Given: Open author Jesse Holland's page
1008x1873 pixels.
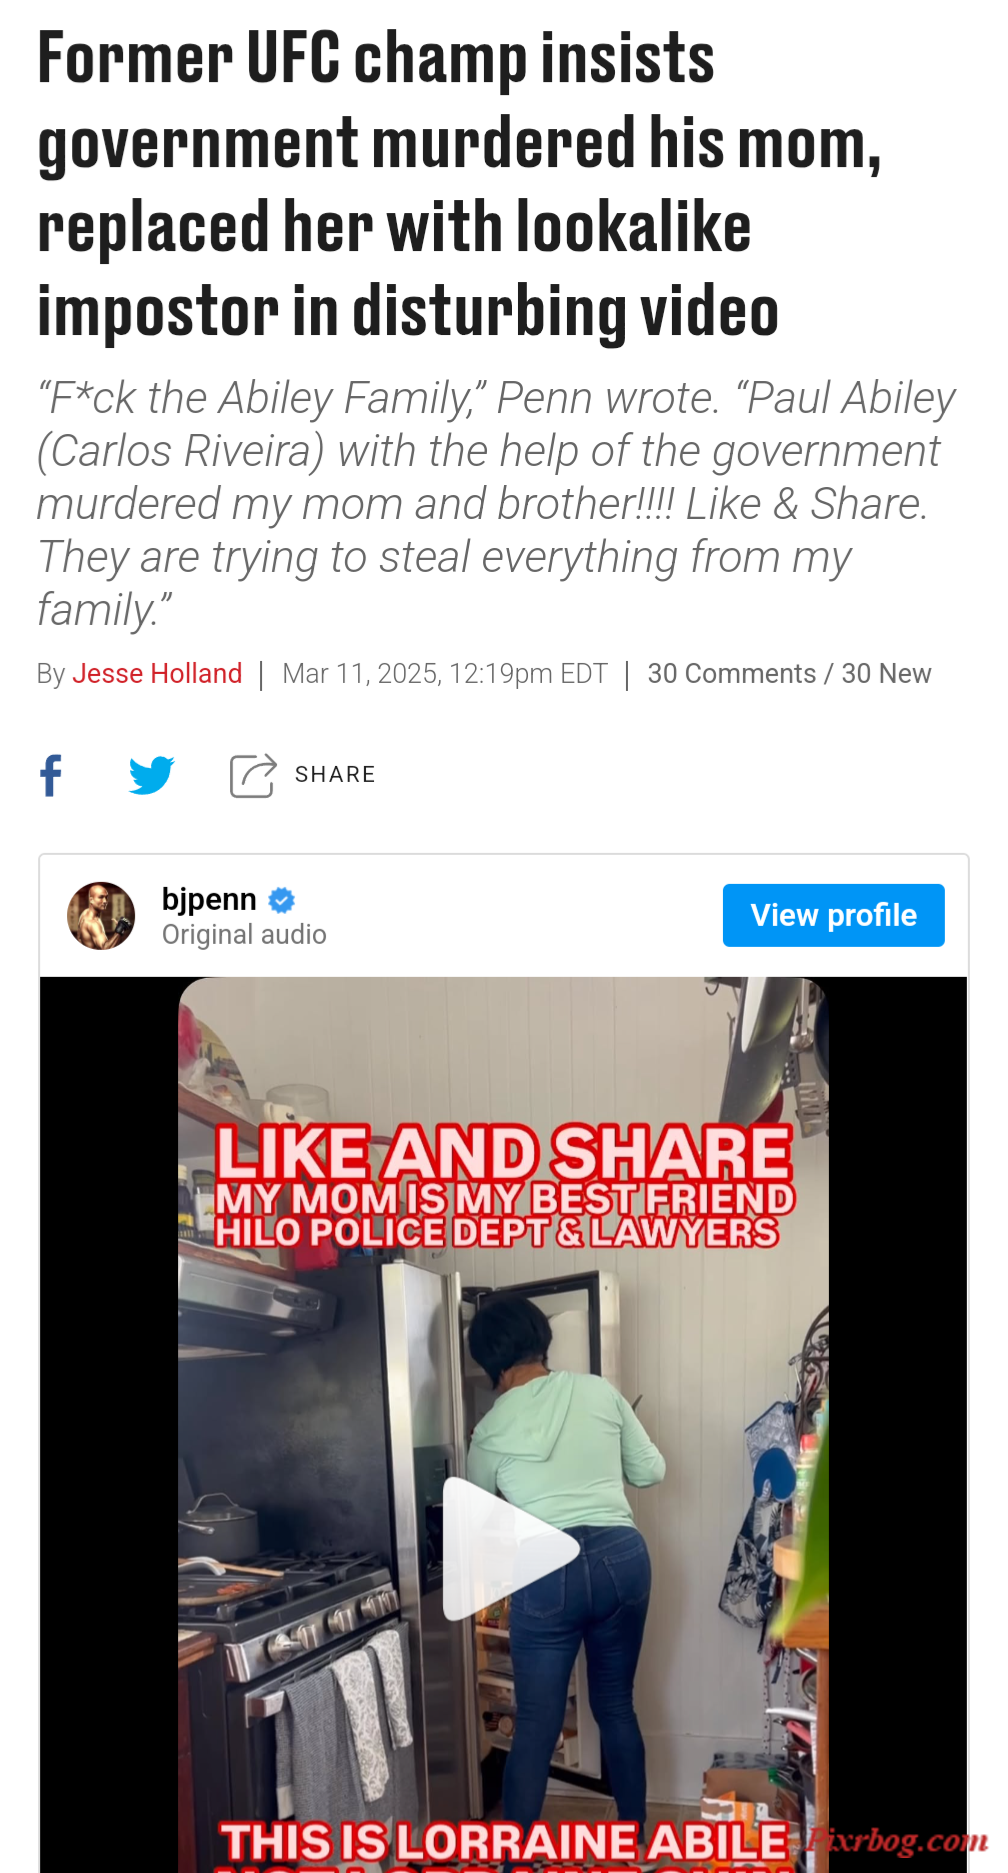Looking at the screenshot, I should pyautogui.click(x=157, y=673).
